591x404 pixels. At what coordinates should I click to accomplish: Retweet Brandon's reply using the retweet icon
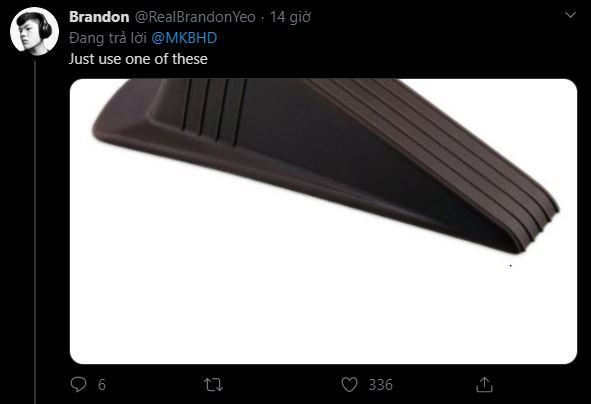click(x=213, y=385)
